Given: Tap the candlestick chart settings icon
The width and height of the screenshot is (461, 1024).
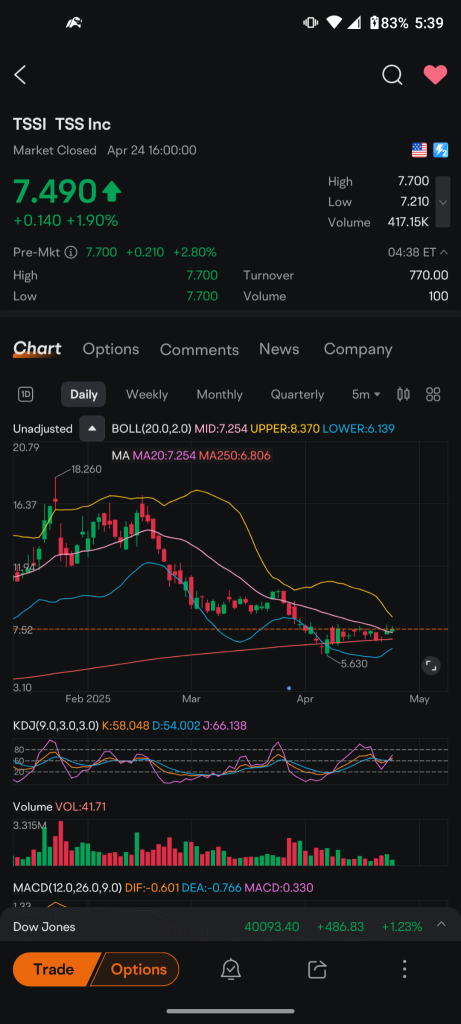Looking at the screenshot, I should tap(404, 394).
